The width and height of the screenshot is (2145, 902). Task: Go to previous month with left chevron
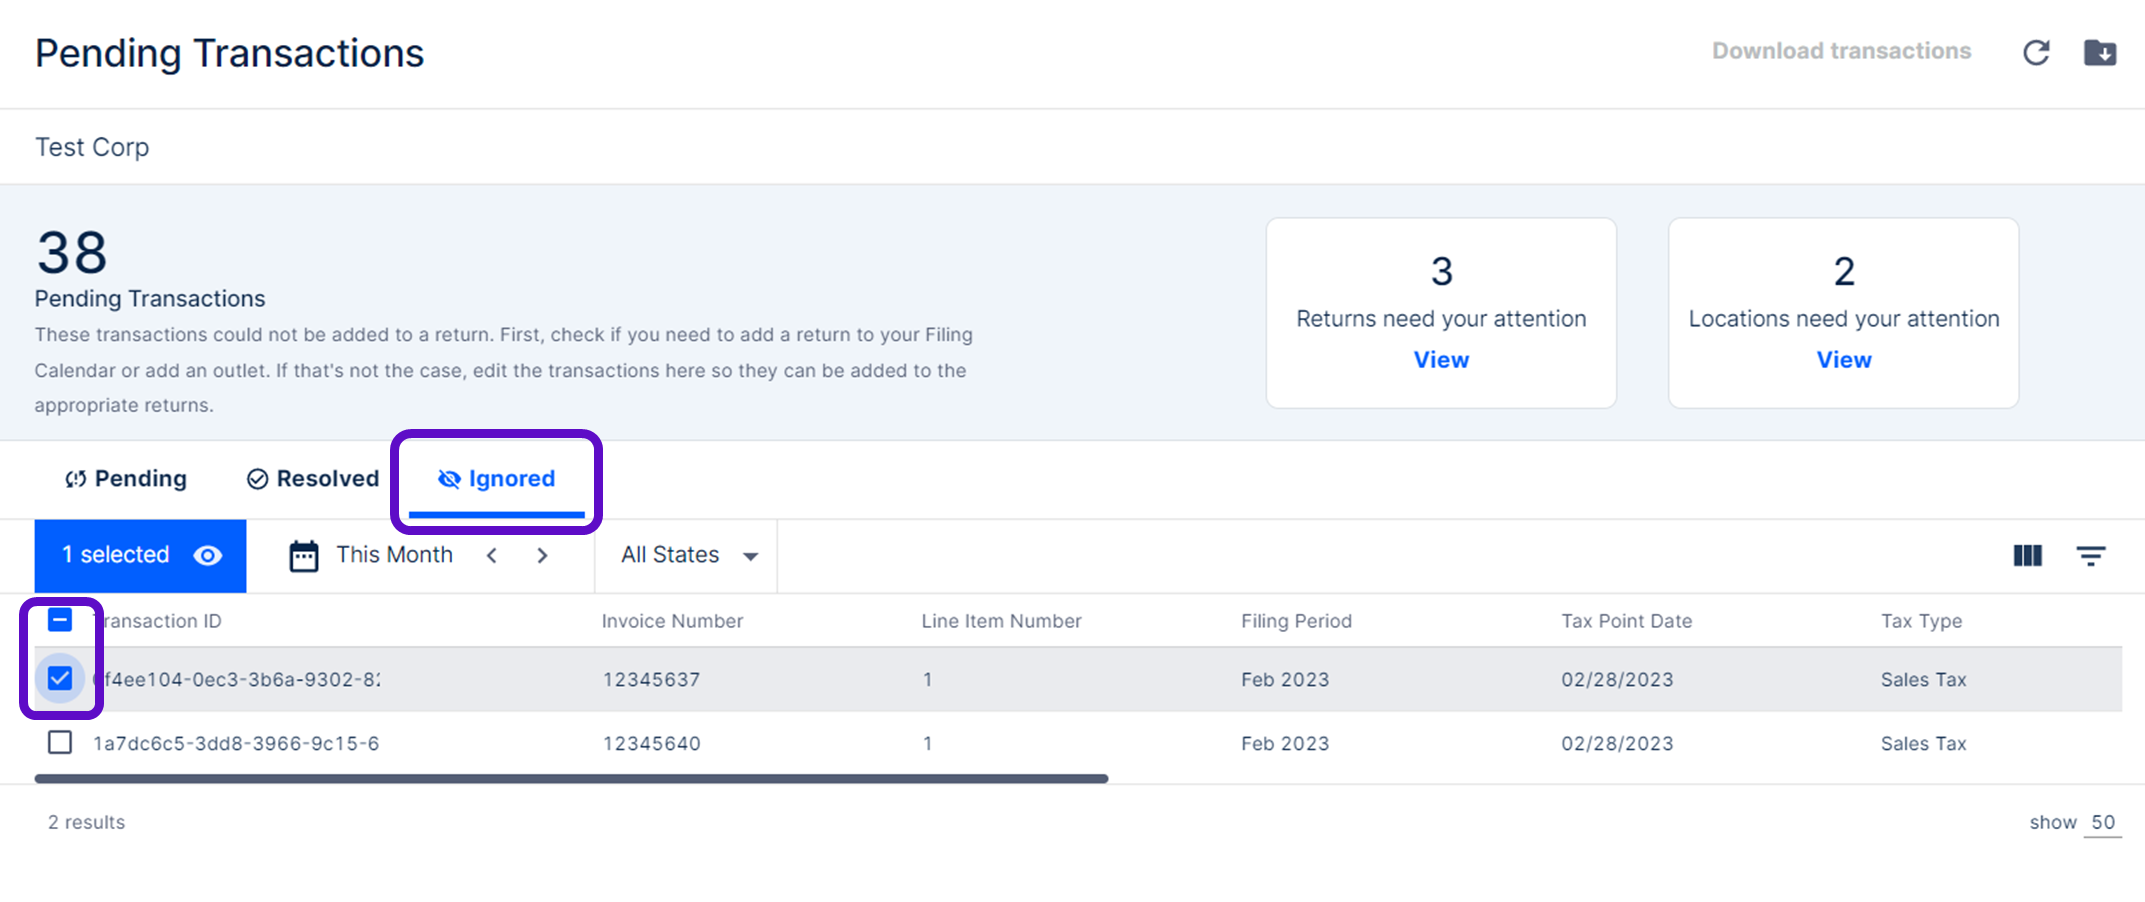click(492, 556)
